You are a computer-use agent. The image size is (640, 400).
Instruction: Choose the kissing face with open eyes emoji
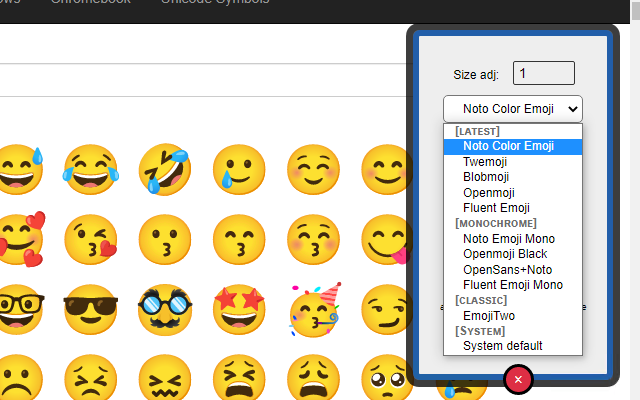(x=164, y=240)
